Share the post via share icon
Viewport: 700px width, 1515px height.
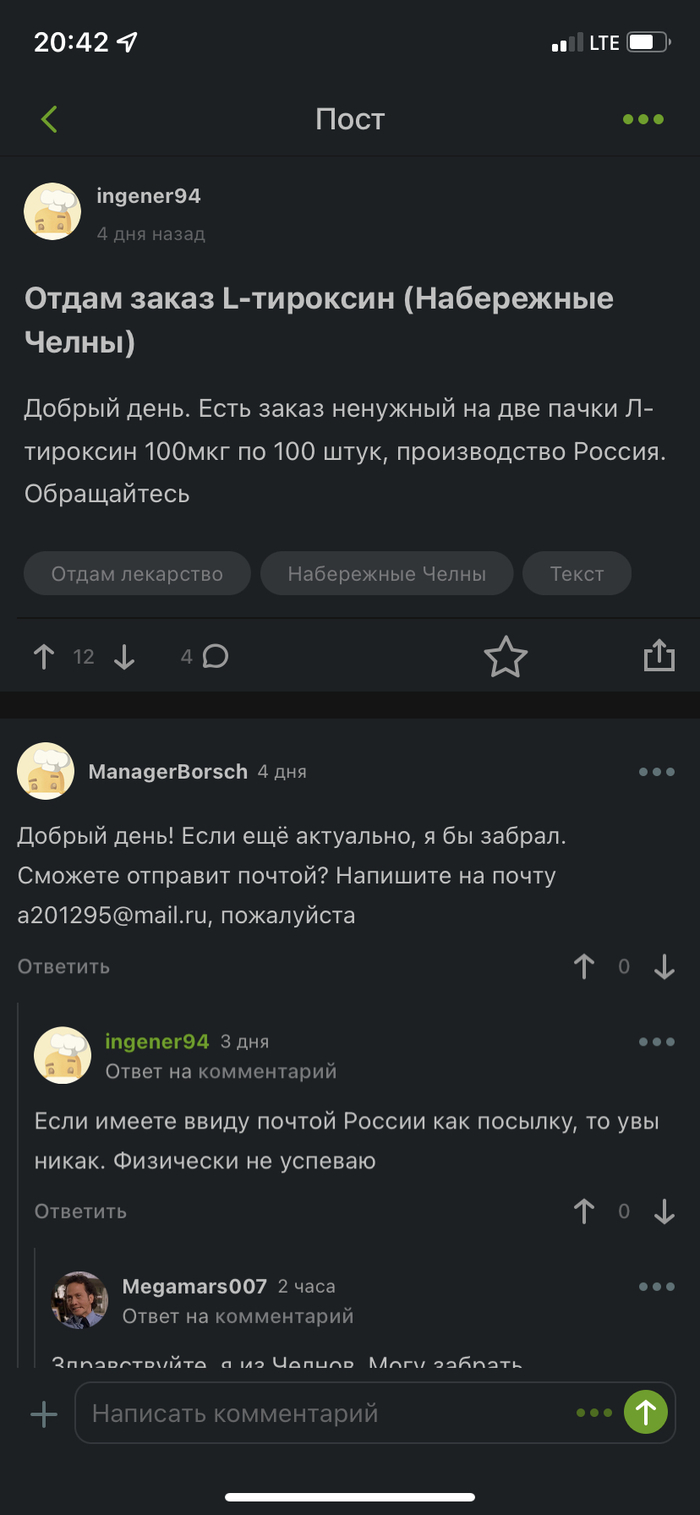[659, 657]
